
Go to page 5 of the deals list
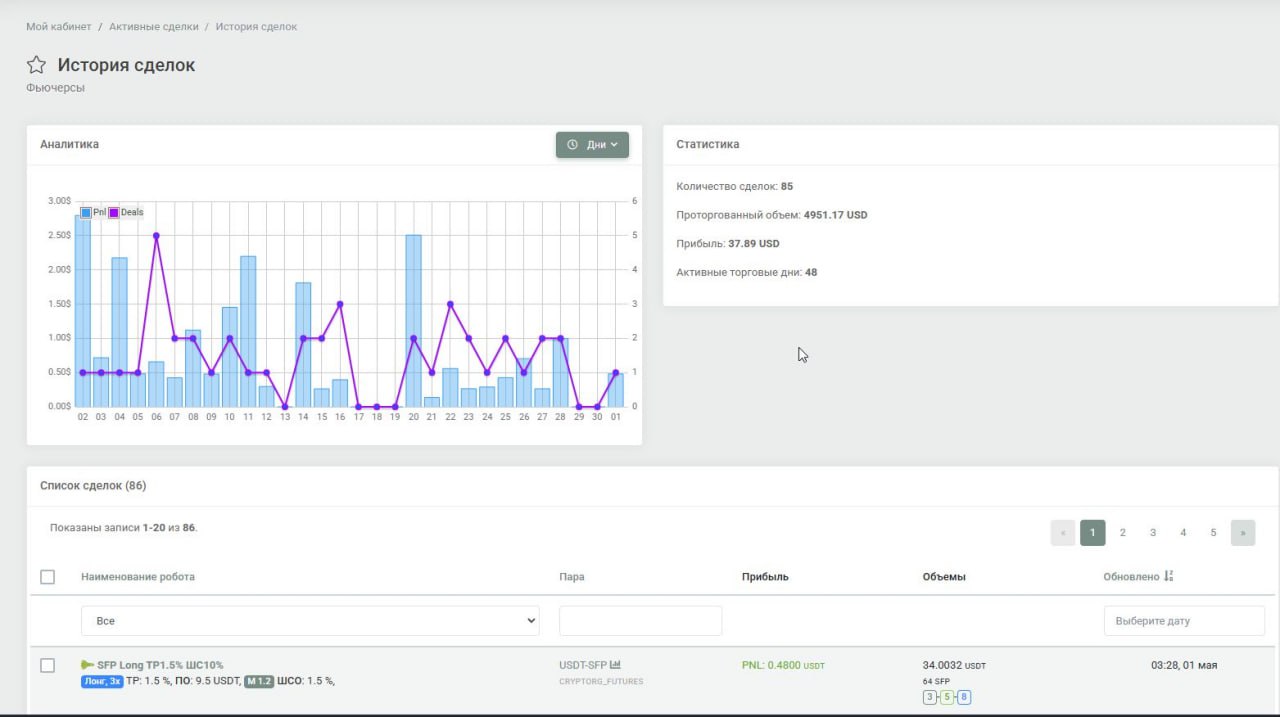pyautogui.click(x=1213, y=533)
